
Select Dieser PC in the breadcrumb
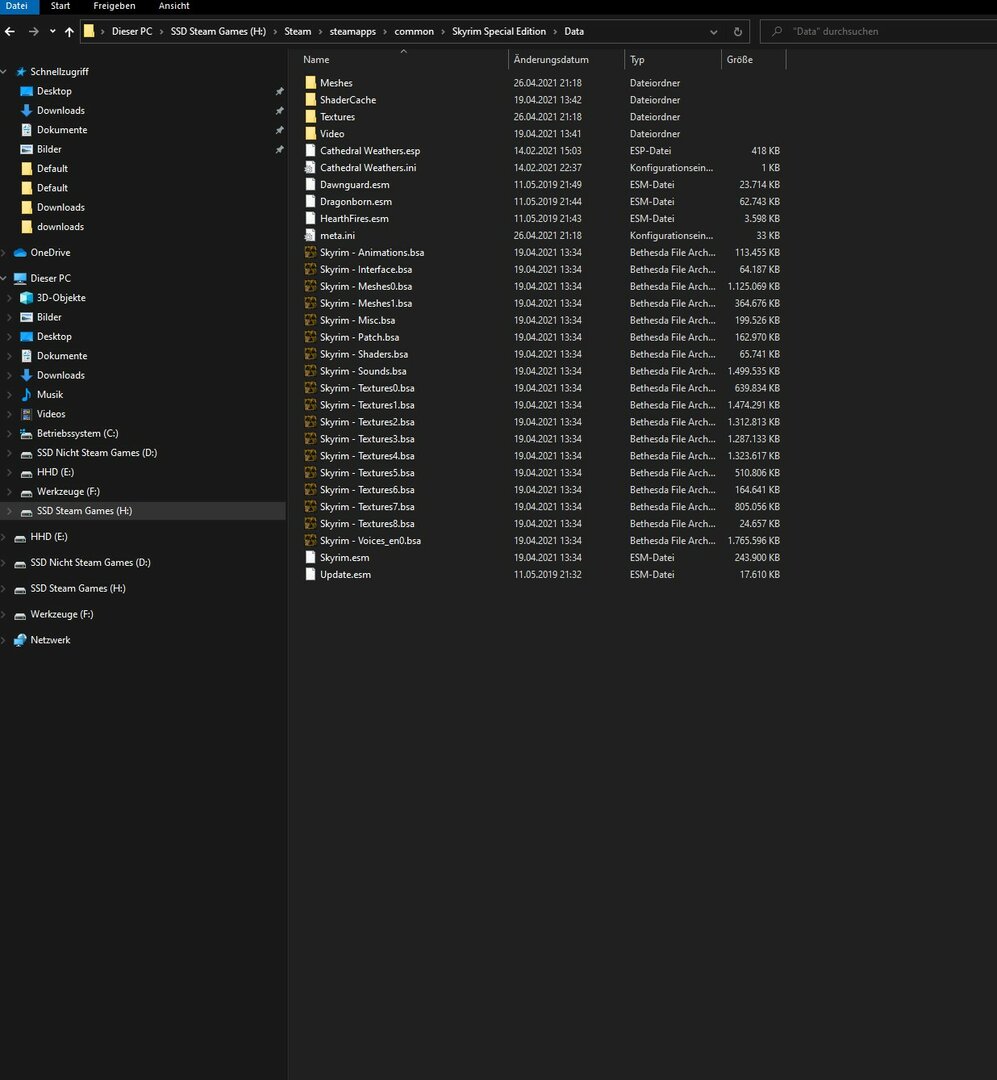point(132,32)
